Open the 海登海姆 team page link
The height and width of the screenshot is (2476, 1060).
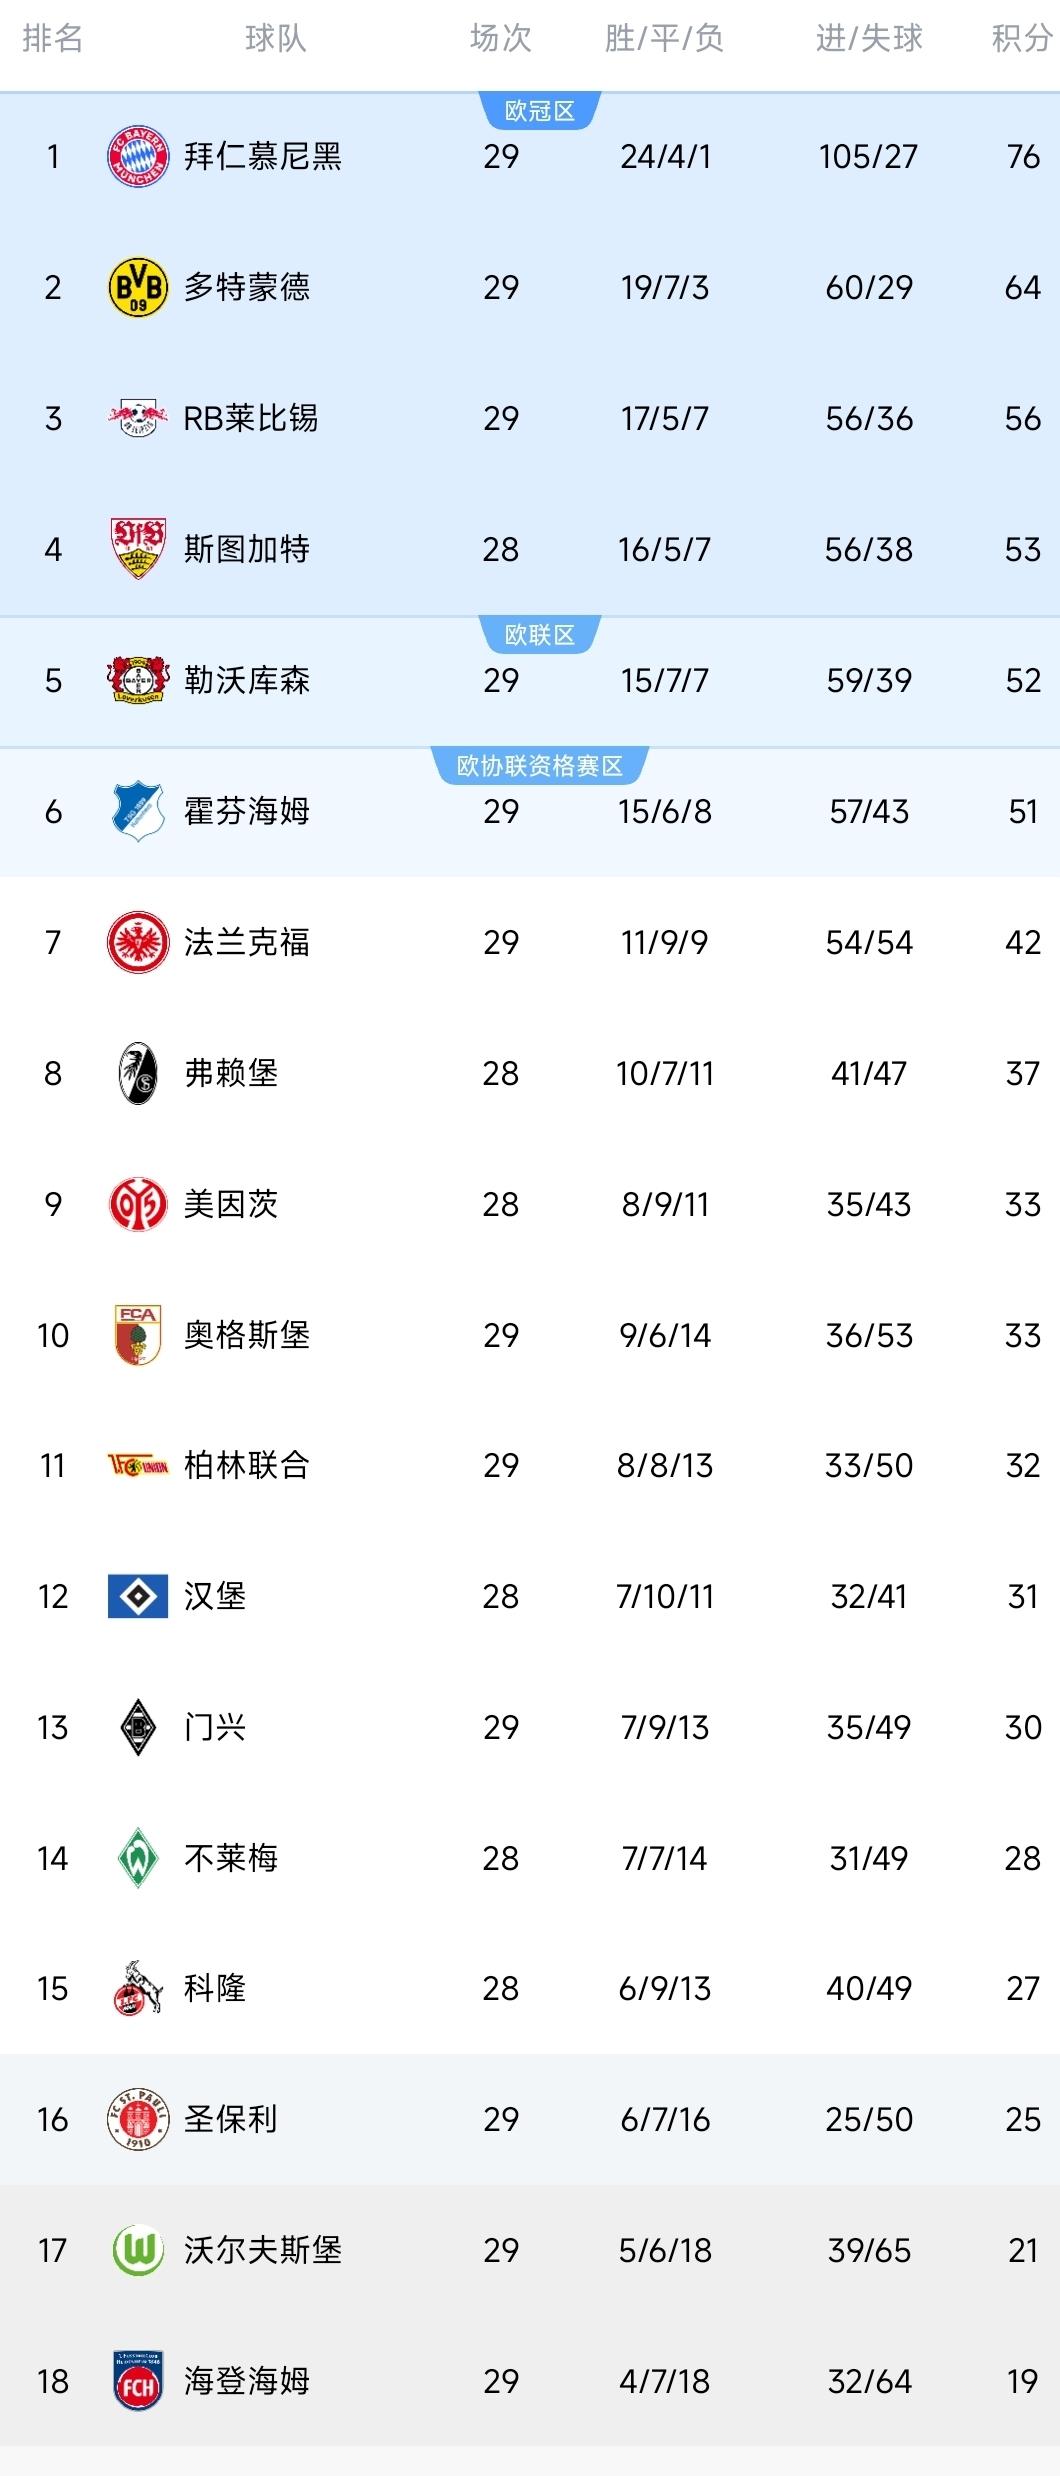[247, 2382]
